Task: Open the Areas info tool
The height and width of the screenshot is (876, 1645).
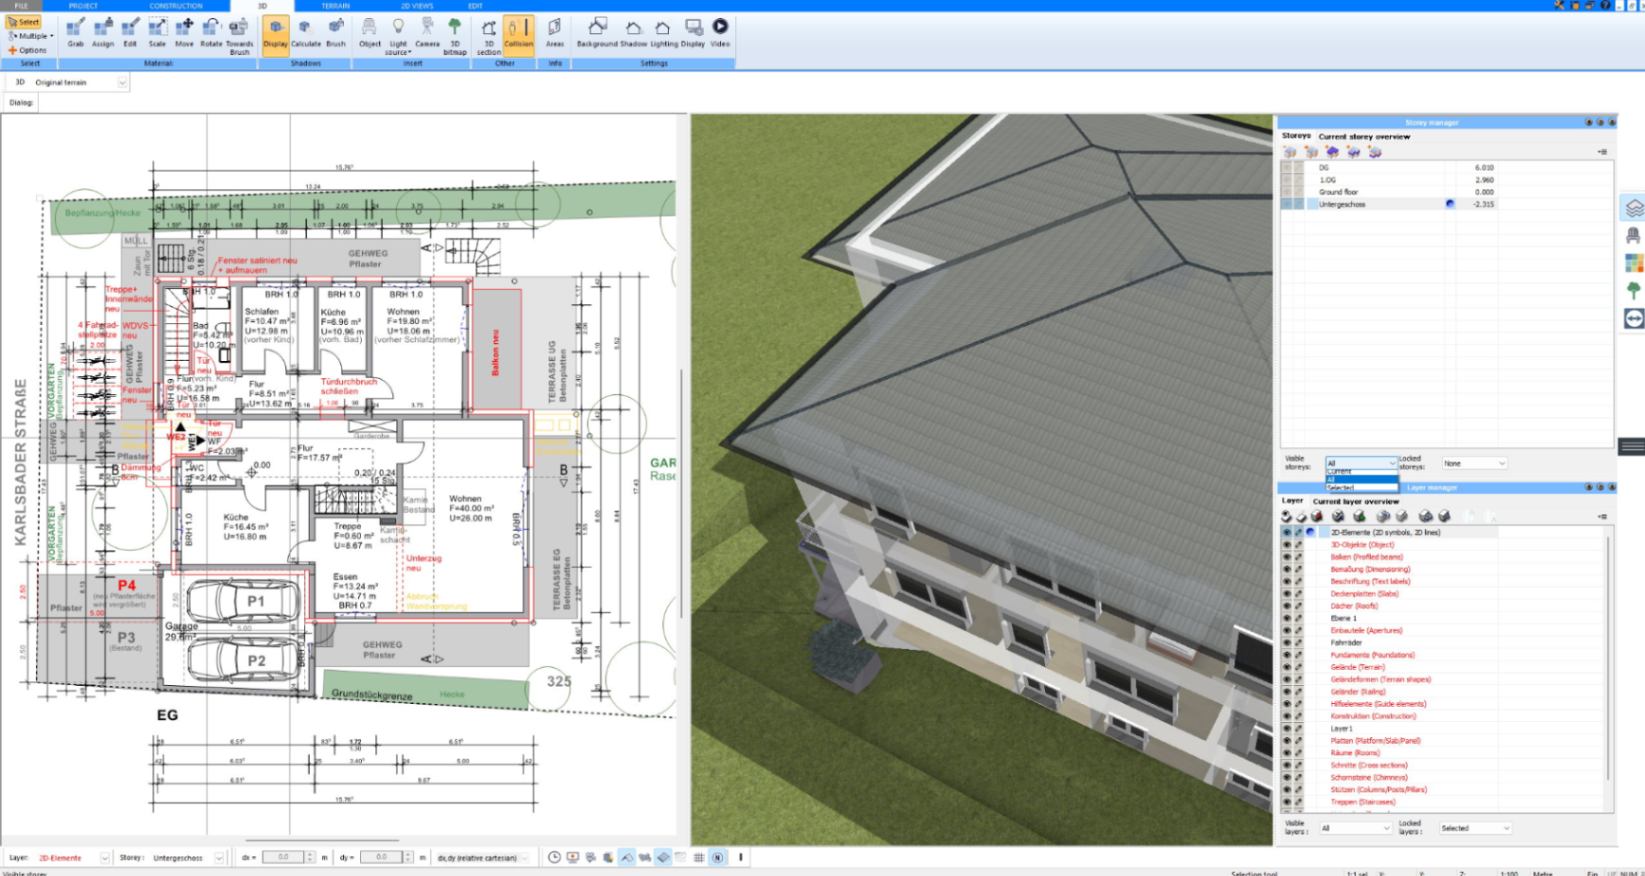Action: [x=555, y=33]
